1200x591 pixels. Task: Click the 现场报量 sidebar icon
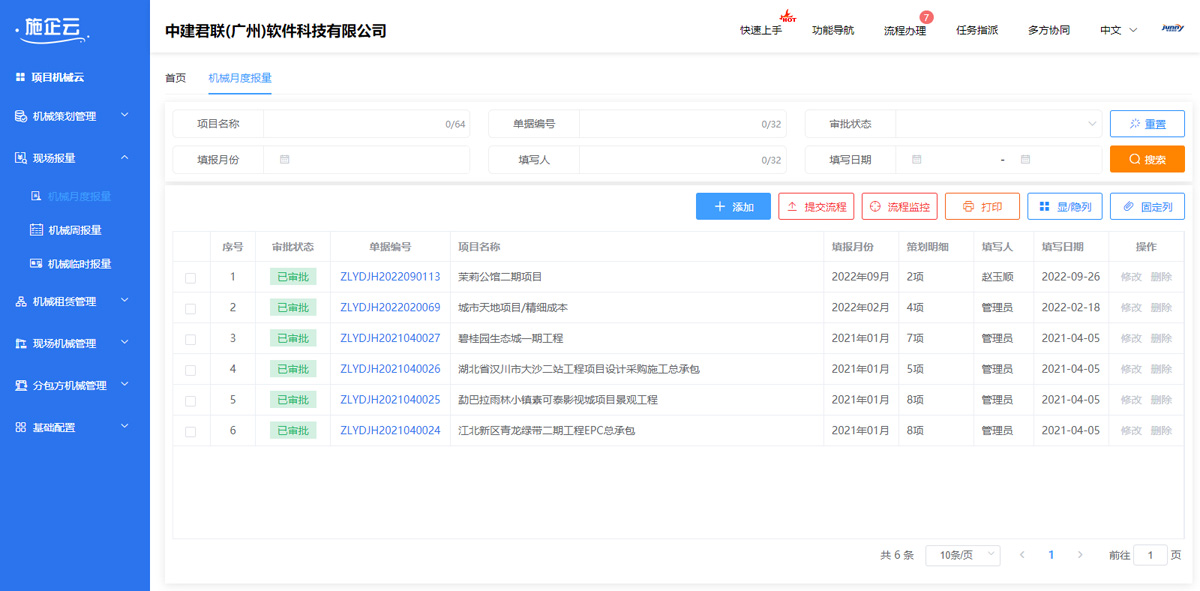(21, 158)
